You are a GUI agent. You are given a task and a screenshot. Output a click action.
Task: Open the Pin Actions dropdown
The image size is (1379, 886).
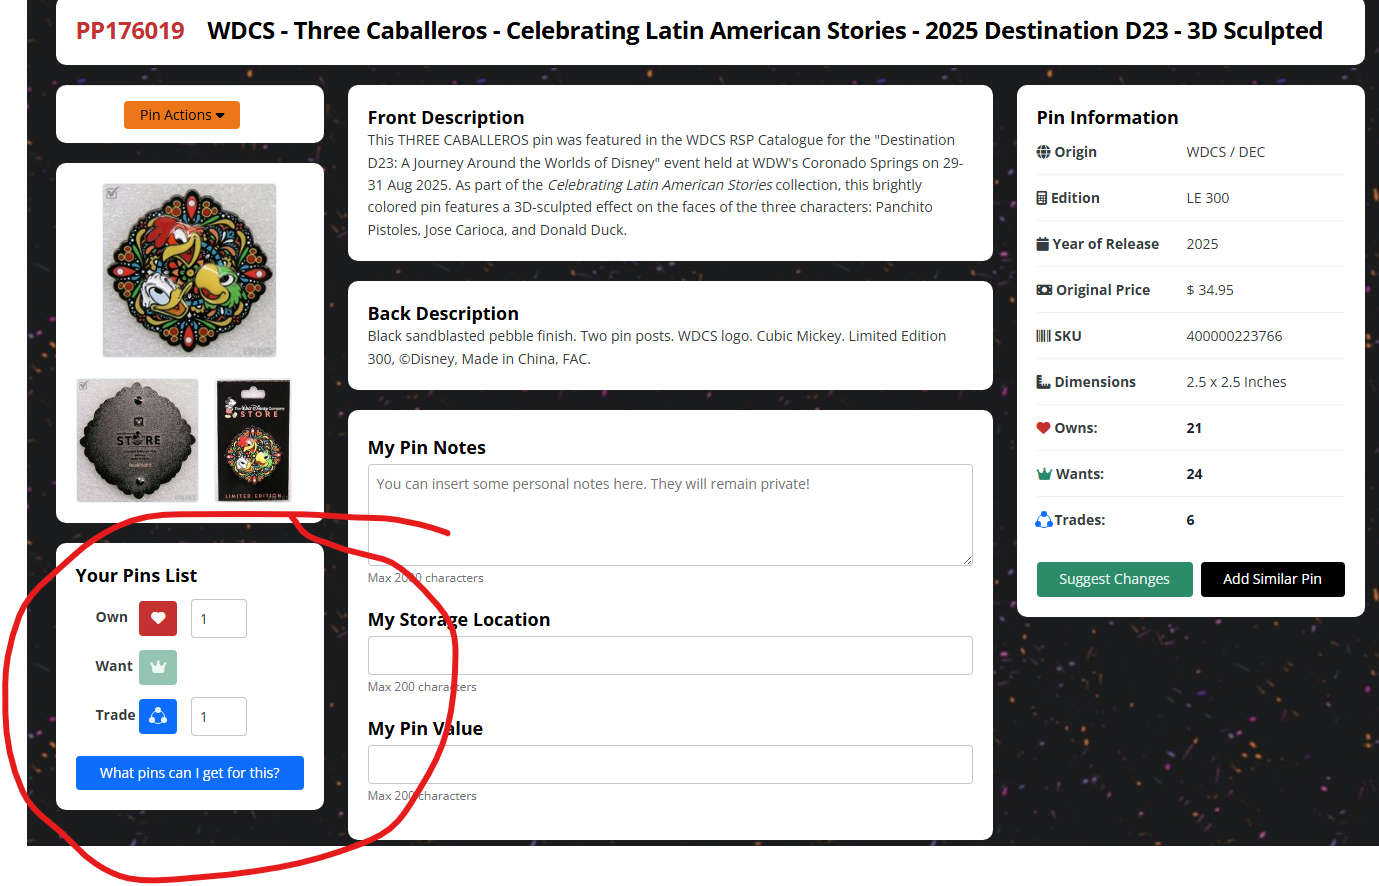182,115
